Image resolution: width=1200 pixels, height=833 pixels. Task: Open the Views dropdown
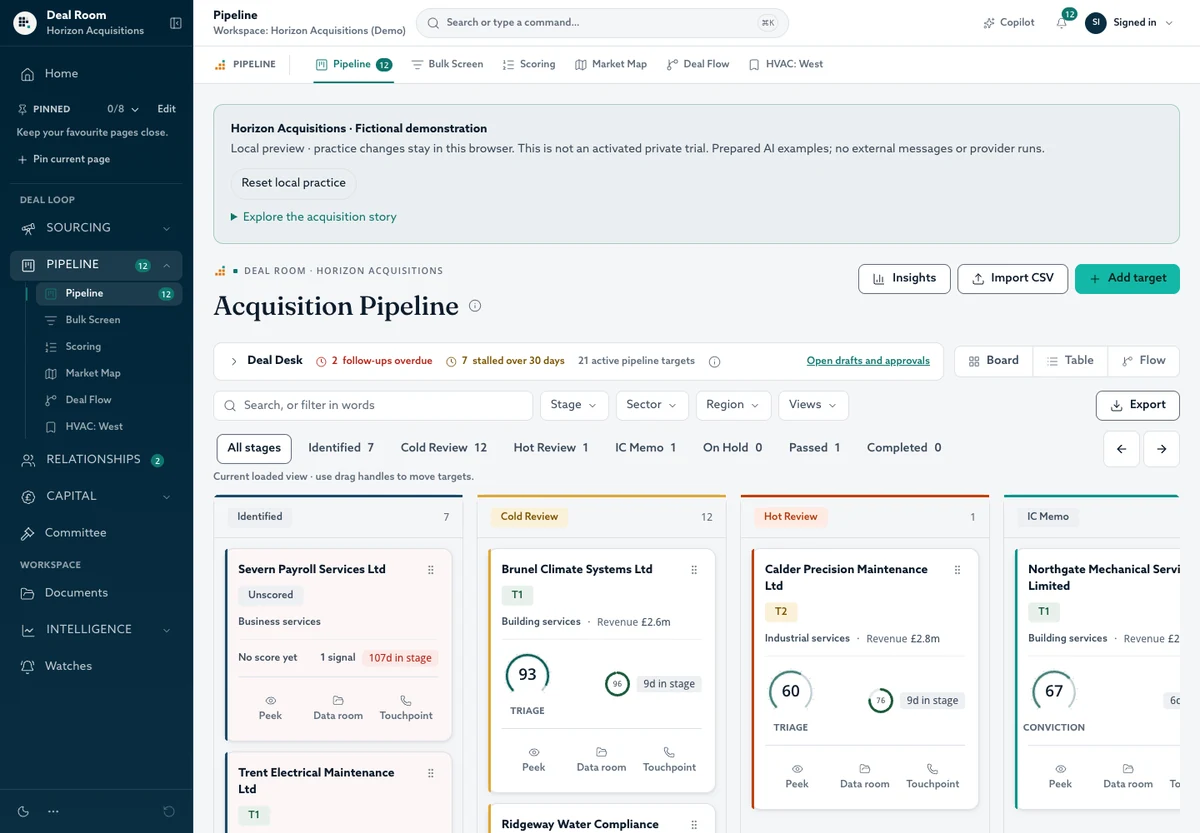pyautogui.click(x=813, y=405)
